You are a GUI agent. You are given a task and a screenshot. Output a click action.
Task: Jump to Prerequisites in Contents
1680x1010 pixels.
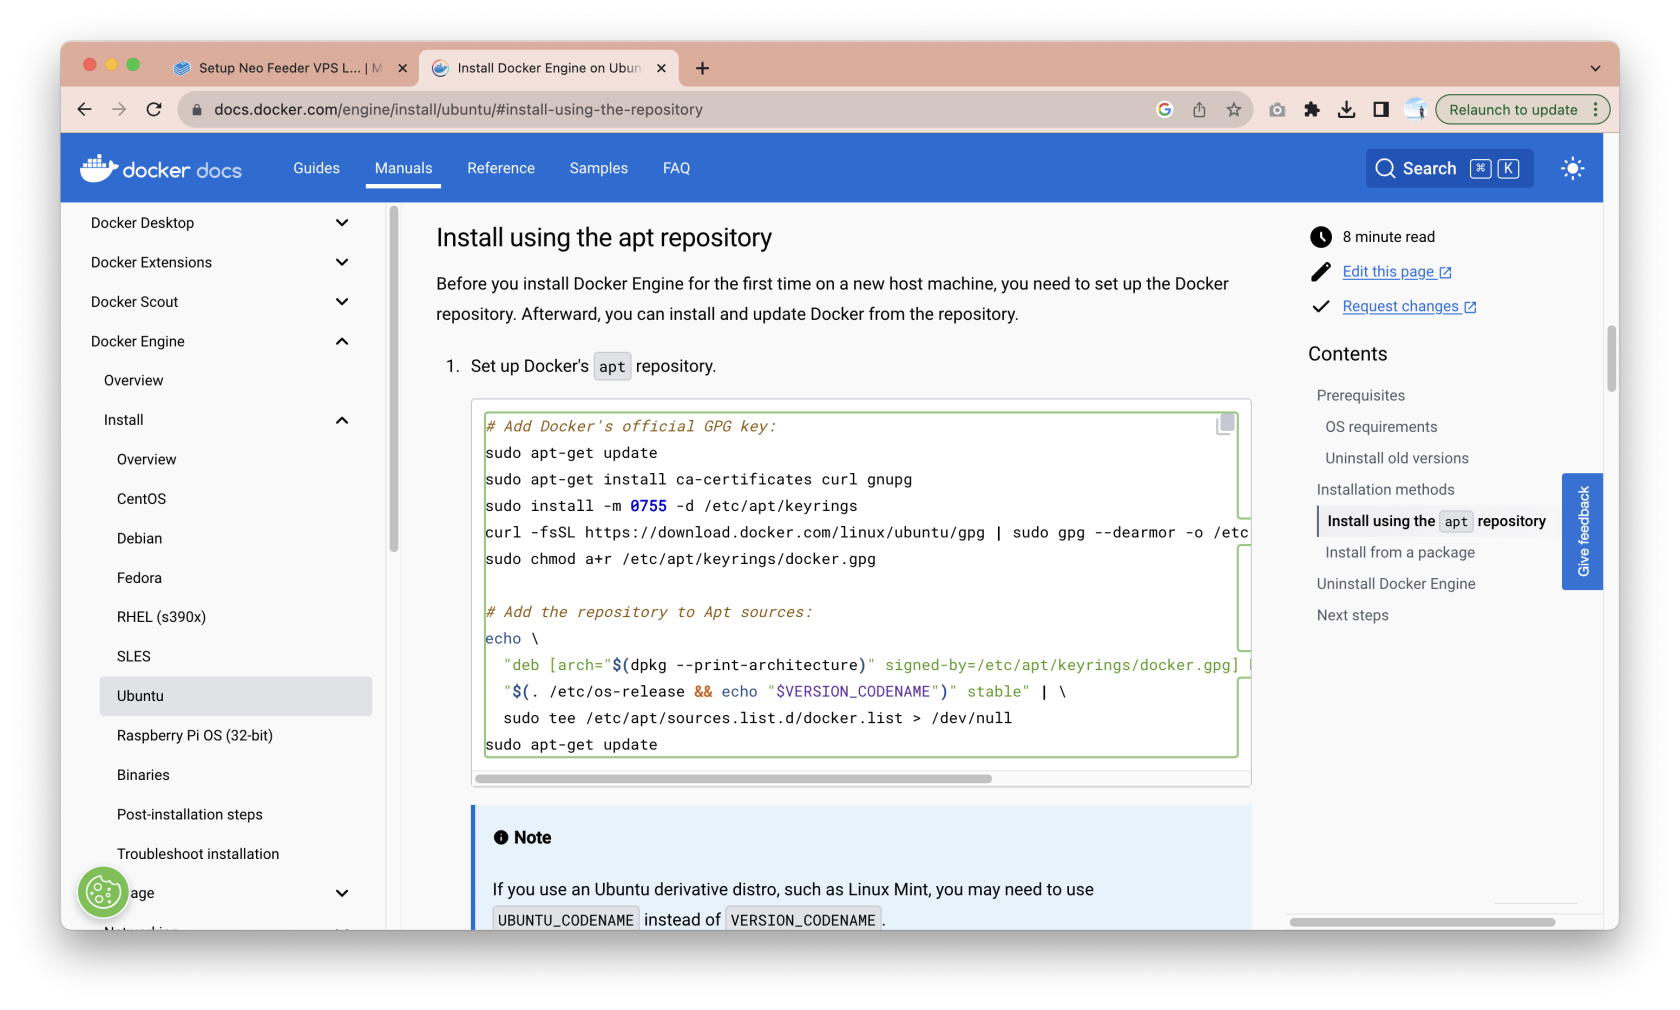click(1360, 395)
